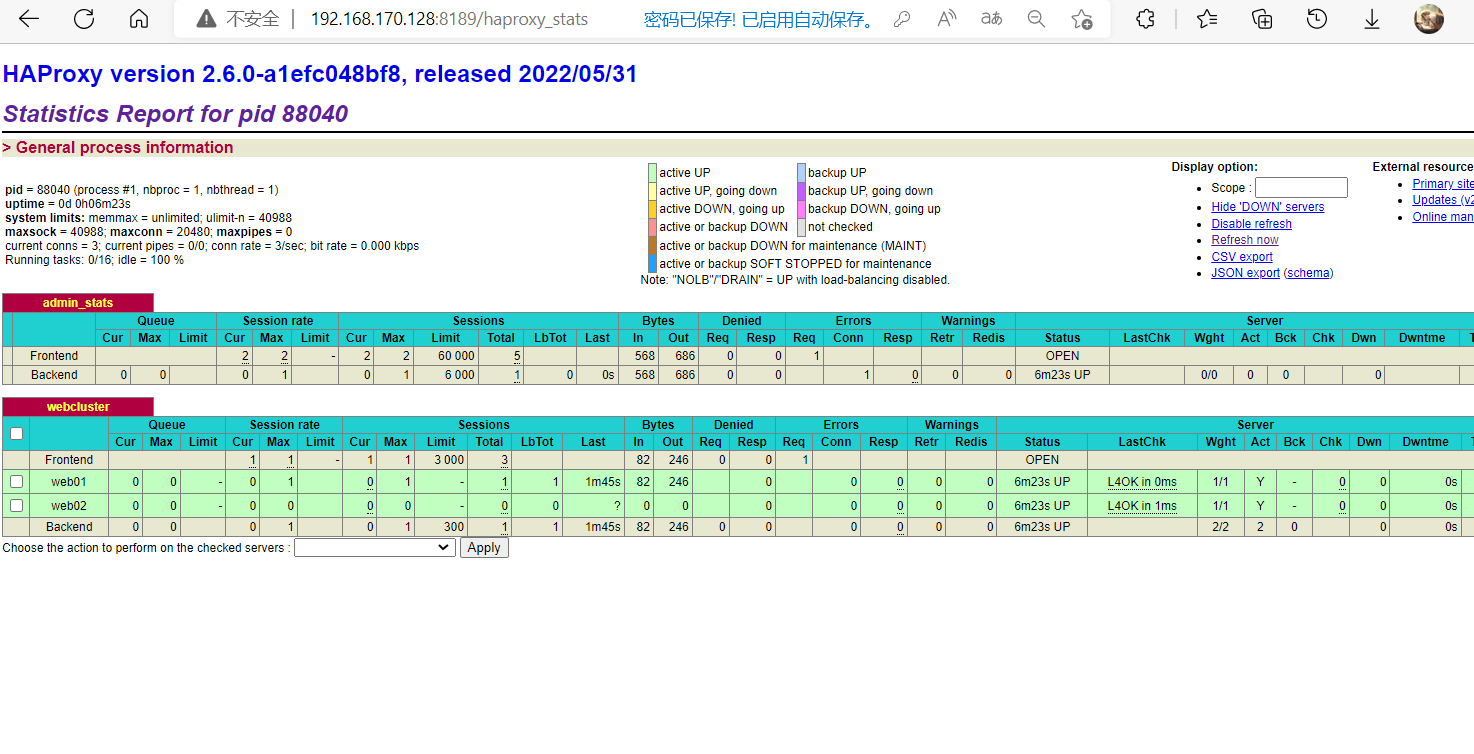1474x754 pixels.
Task: Click the Disable refresh link
Action: [x=1251, y=224]
